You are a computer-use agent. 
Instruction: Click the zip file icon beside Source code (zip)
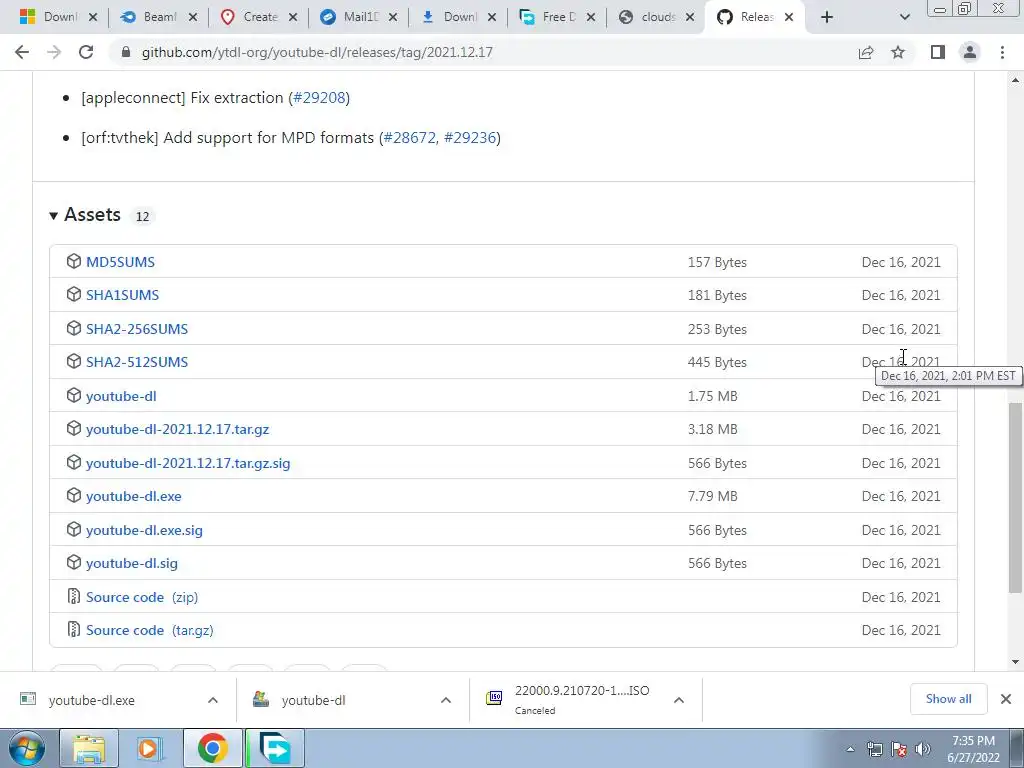pyautogui.click(x=74, y=596)
